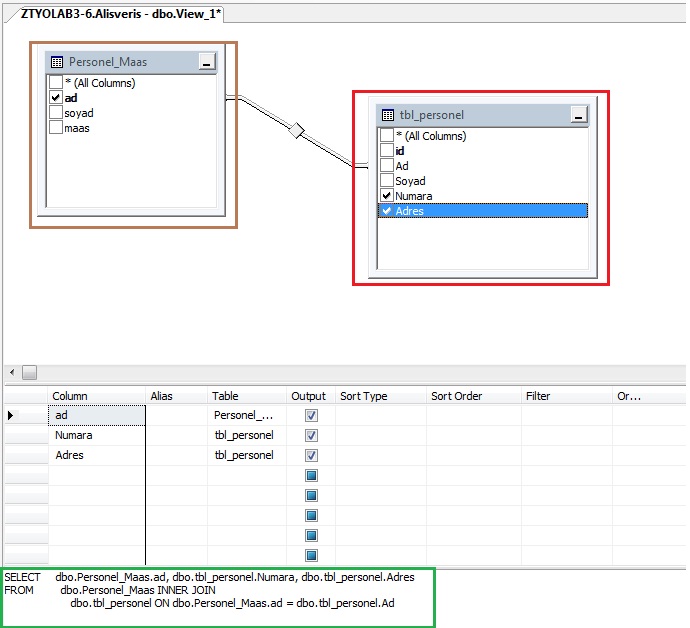This screenshot has width=690, height=628.
Task: Open the Sort Type cell for ad
Action: [380, 415]
